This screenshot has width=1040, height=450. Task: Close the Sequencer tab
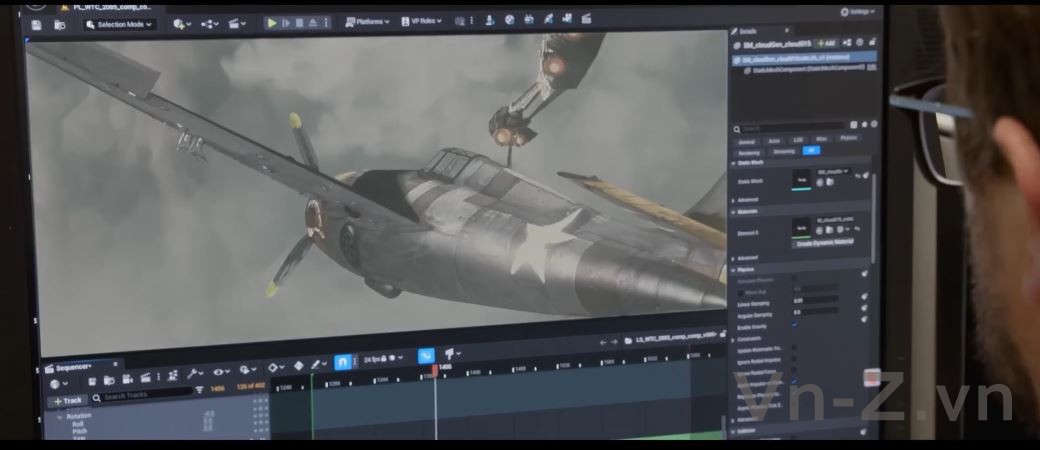click(115, 364)
